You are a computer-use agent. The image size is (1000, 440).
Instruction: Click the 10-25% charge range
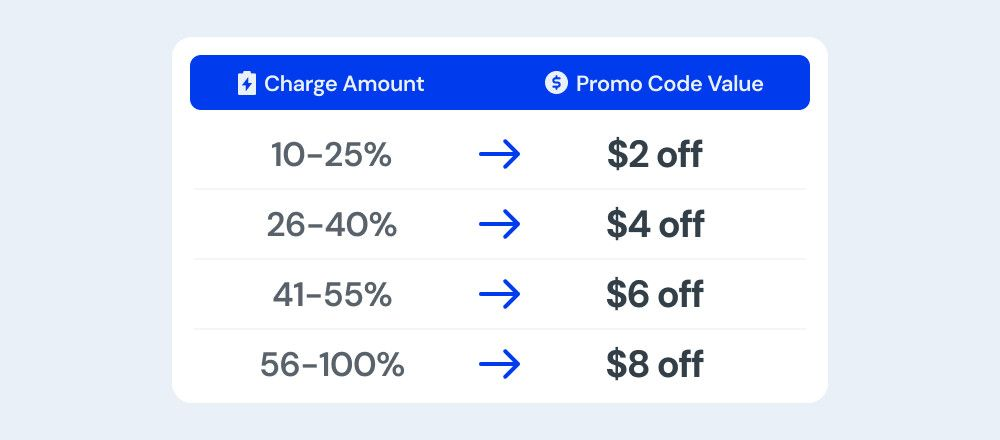332,155
